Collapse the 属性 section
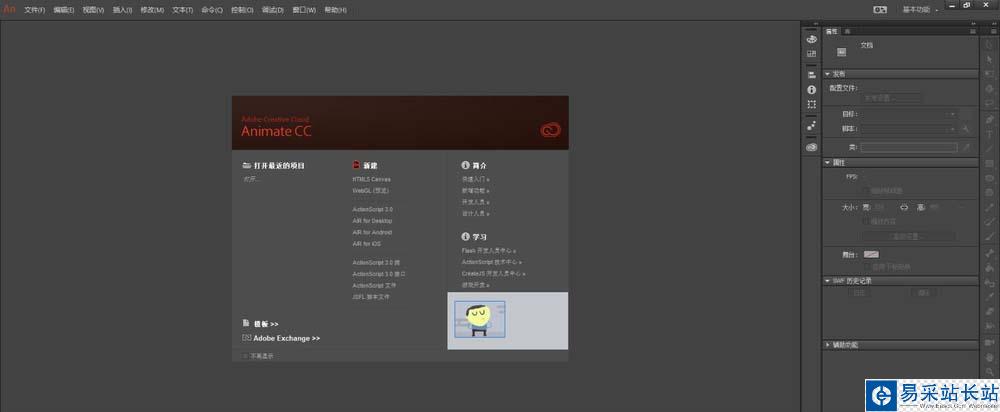This screenshot has width=1000, height=412. tap(827, 163)
